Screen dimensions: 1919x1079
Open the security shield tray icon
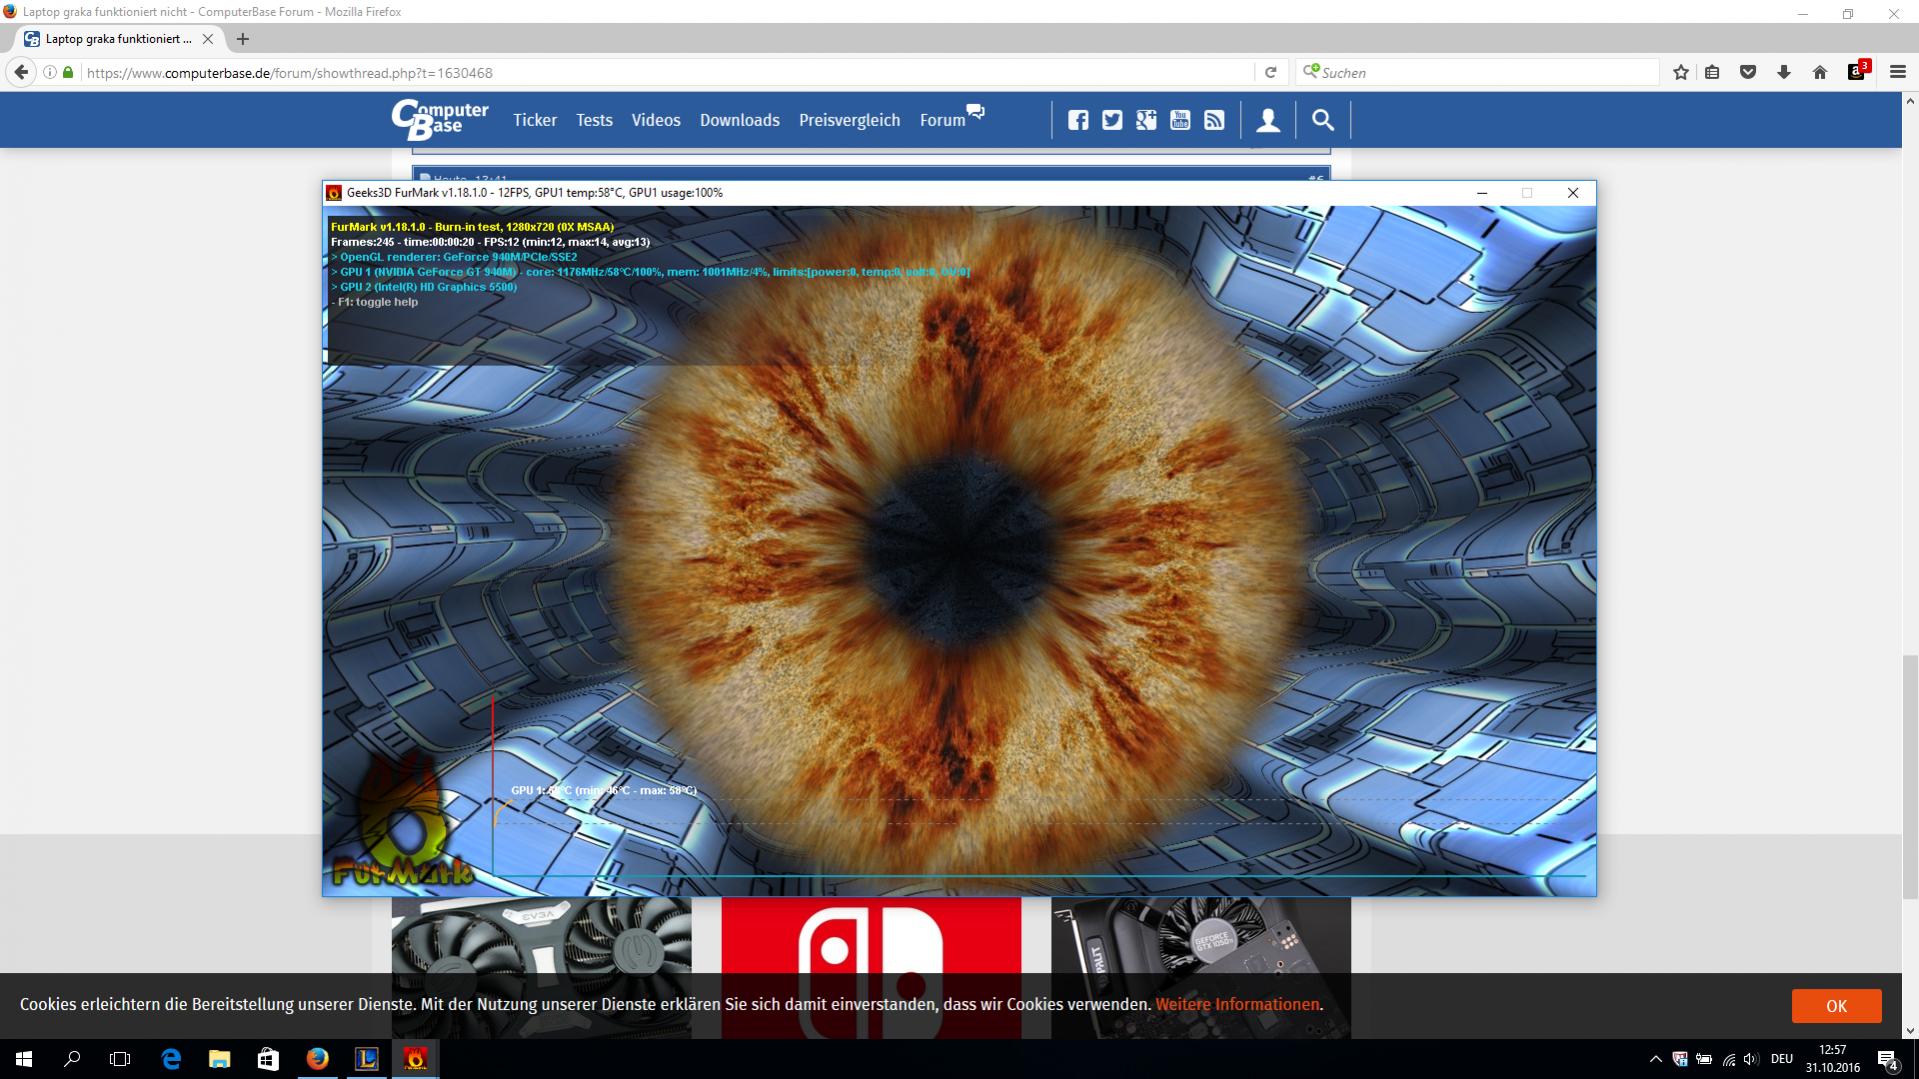coord(1680,1059)
